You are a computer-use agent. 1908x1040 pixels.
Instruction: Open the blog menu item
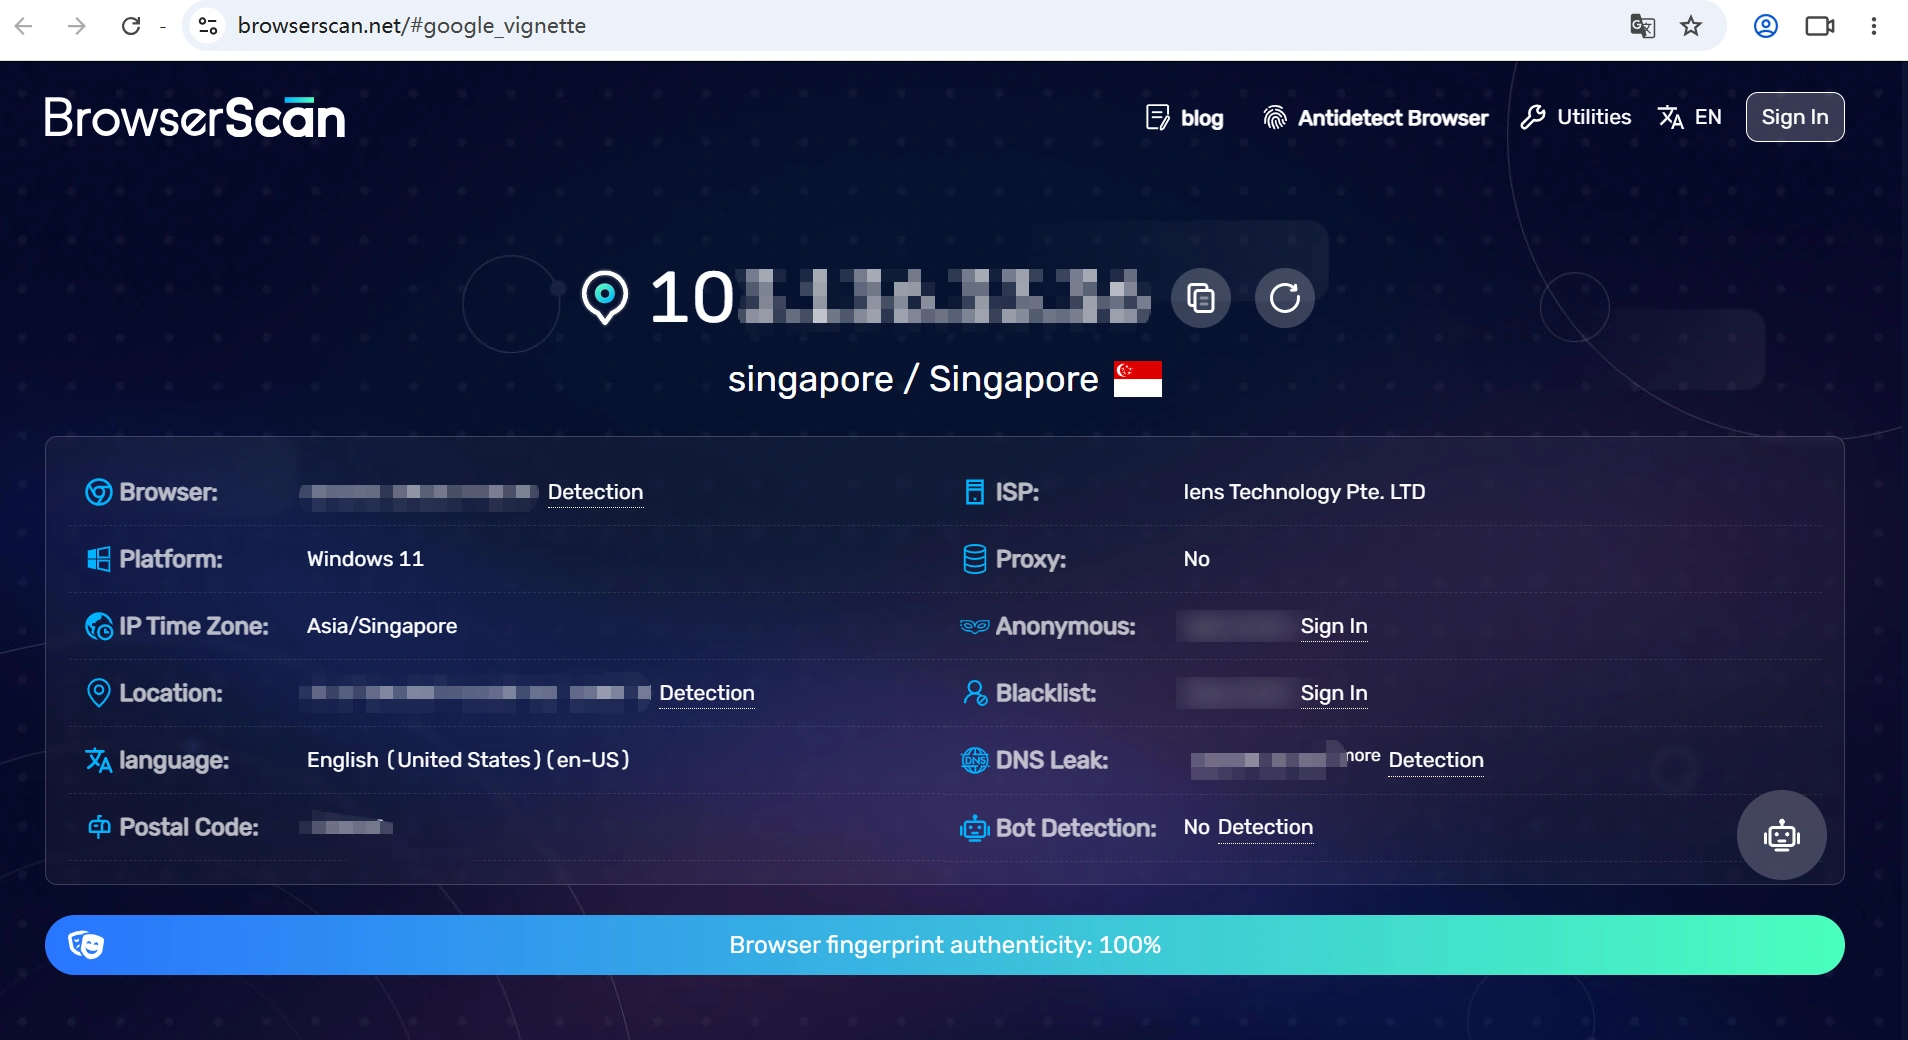point(1184,118)
